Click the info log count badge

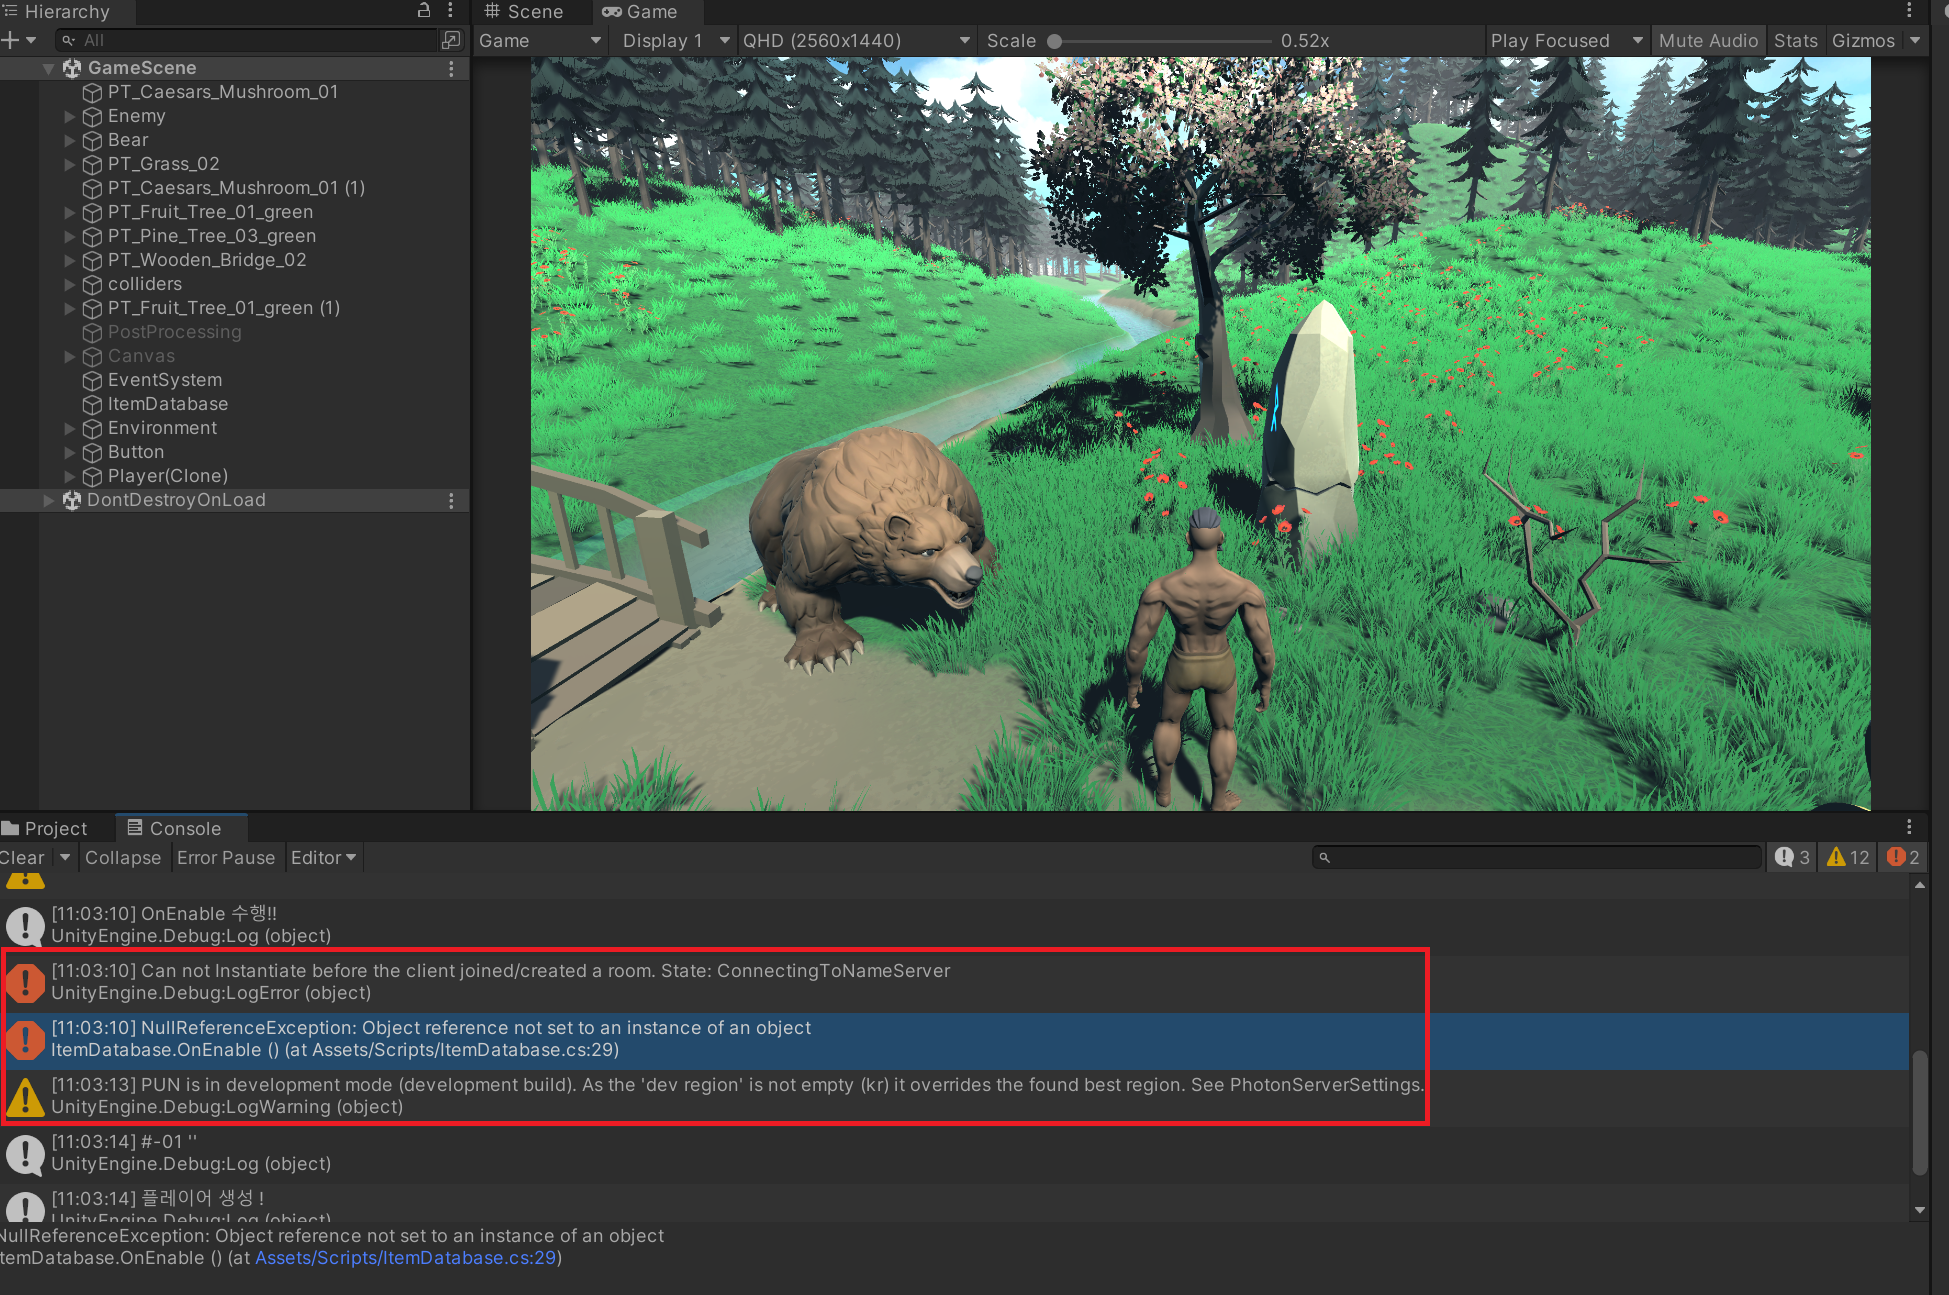pos(1792,857)
